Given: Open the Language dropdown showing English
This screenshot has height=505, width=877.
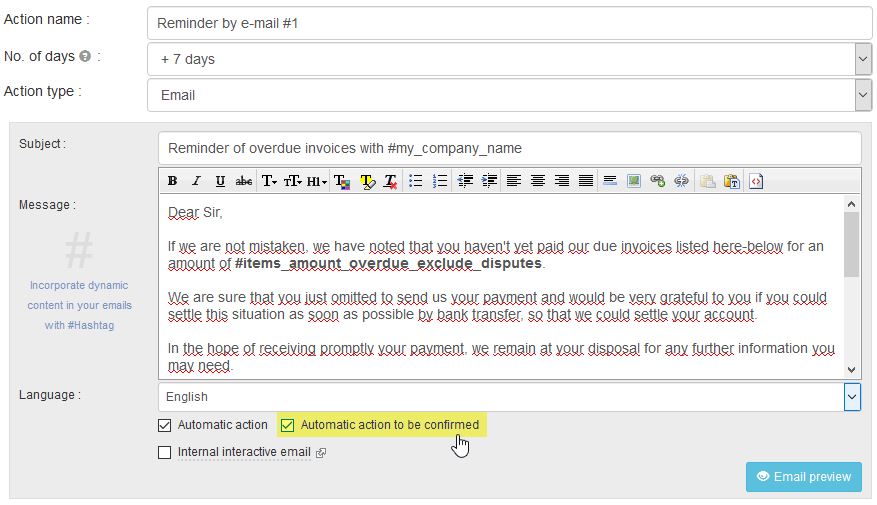Looking at the screenshot, I should (x=852, y=397).
